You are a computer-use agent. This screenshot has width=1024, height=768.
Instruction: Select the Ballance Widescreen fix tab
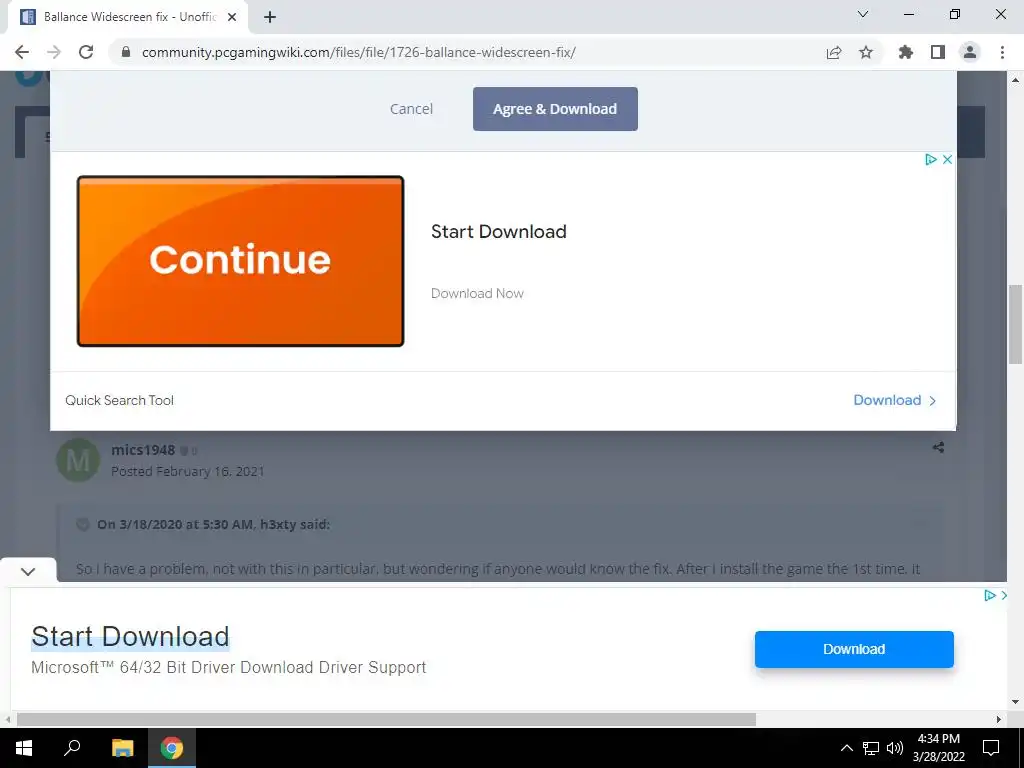pos(128,18)
